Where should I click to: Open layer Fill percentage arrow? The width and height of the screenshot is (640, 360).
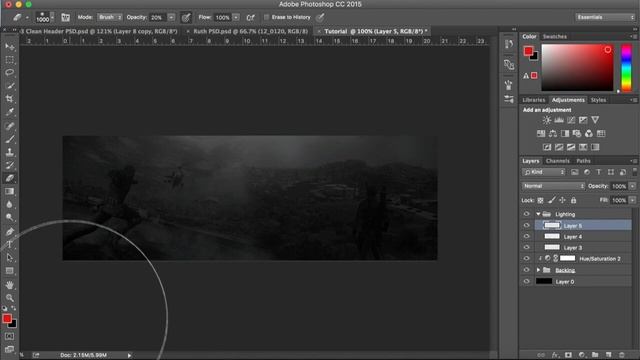tap(632, 200)
